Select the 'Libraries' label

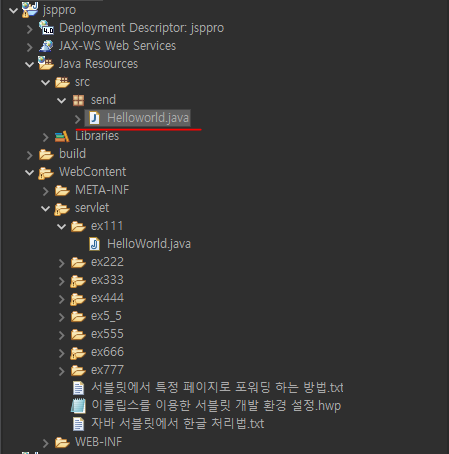97,136
